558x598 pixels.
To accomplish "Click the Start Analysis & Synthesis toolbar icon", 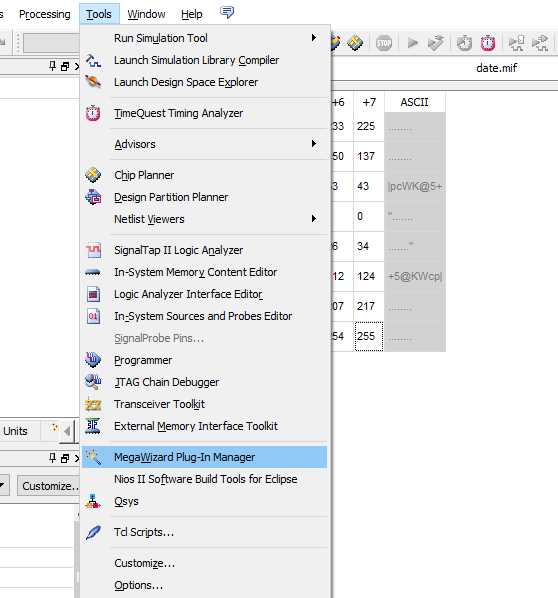I will tap(436, 43).
